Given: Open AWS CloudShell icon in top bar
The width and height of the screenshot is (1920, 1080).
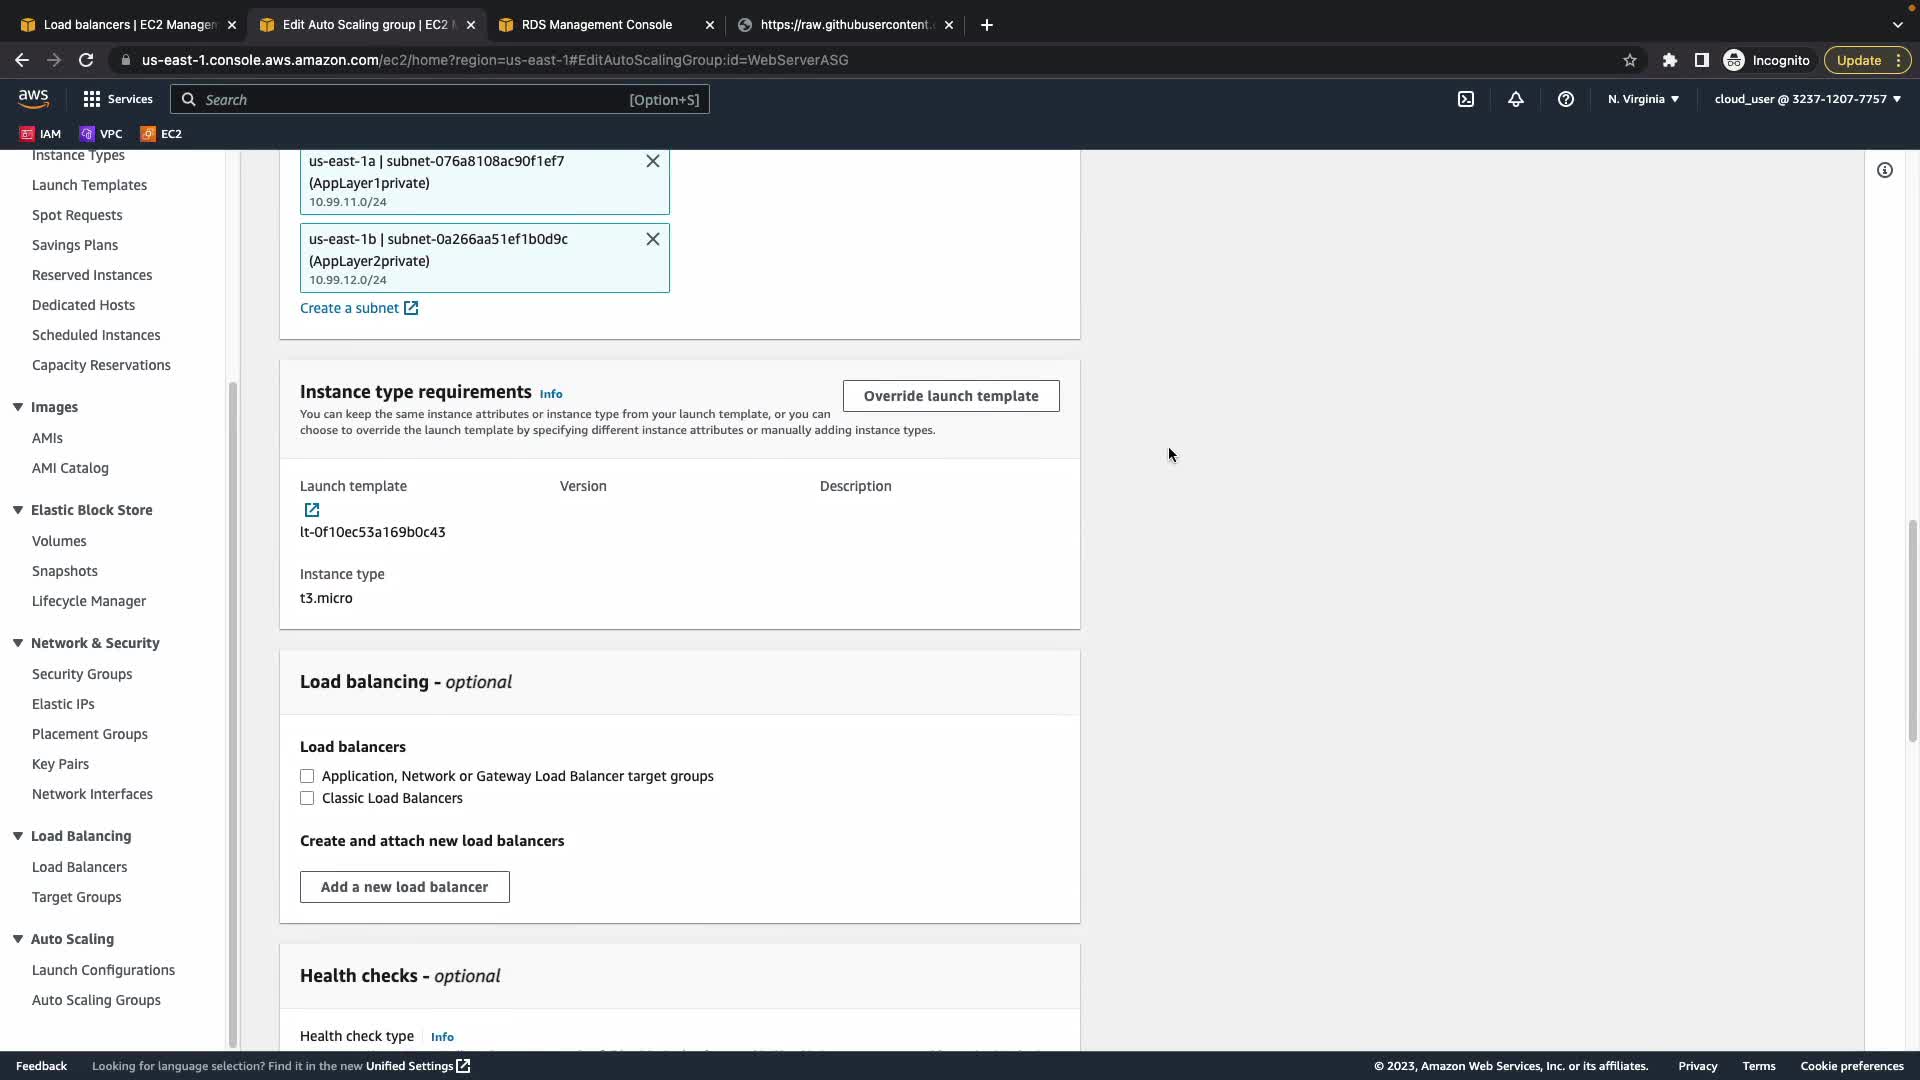Looking at the screenshot, I should [1466, 99].
